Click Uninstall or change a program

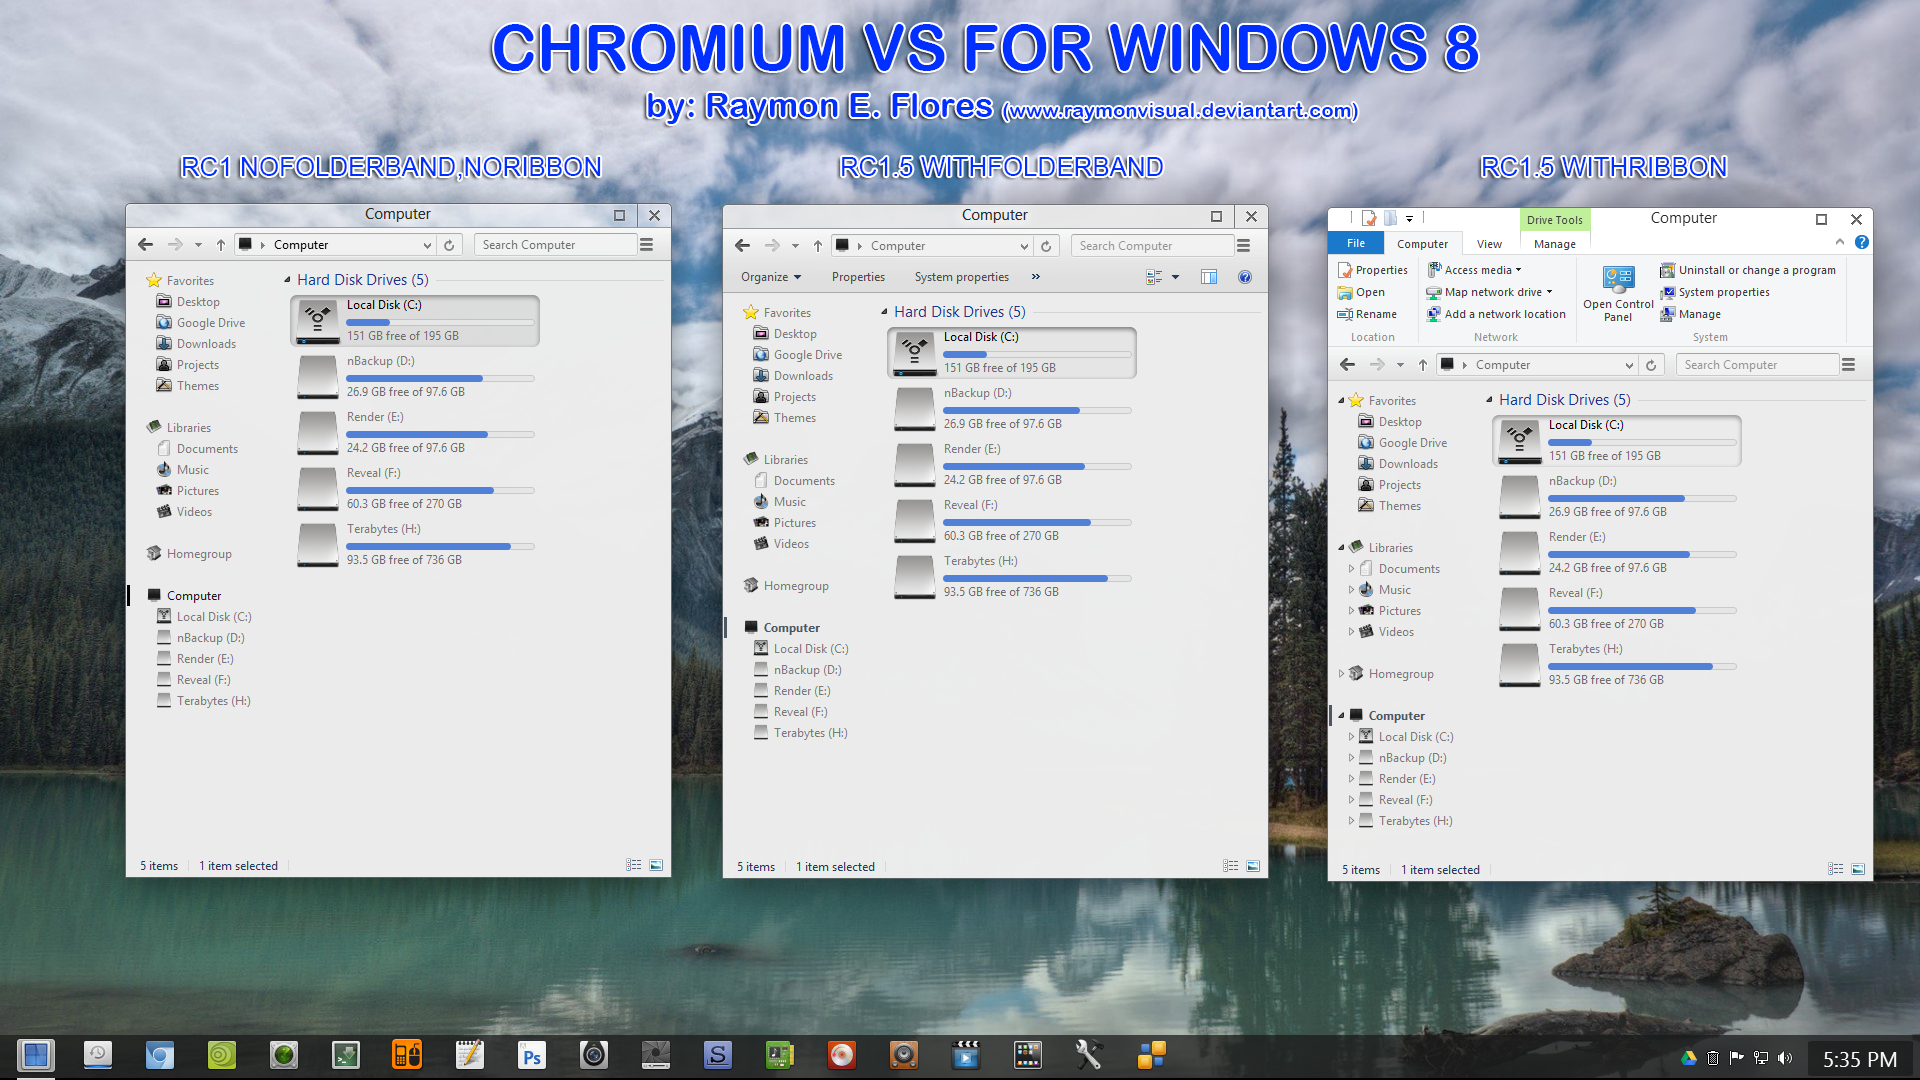pyautogui.click(x=1747, y=270)
